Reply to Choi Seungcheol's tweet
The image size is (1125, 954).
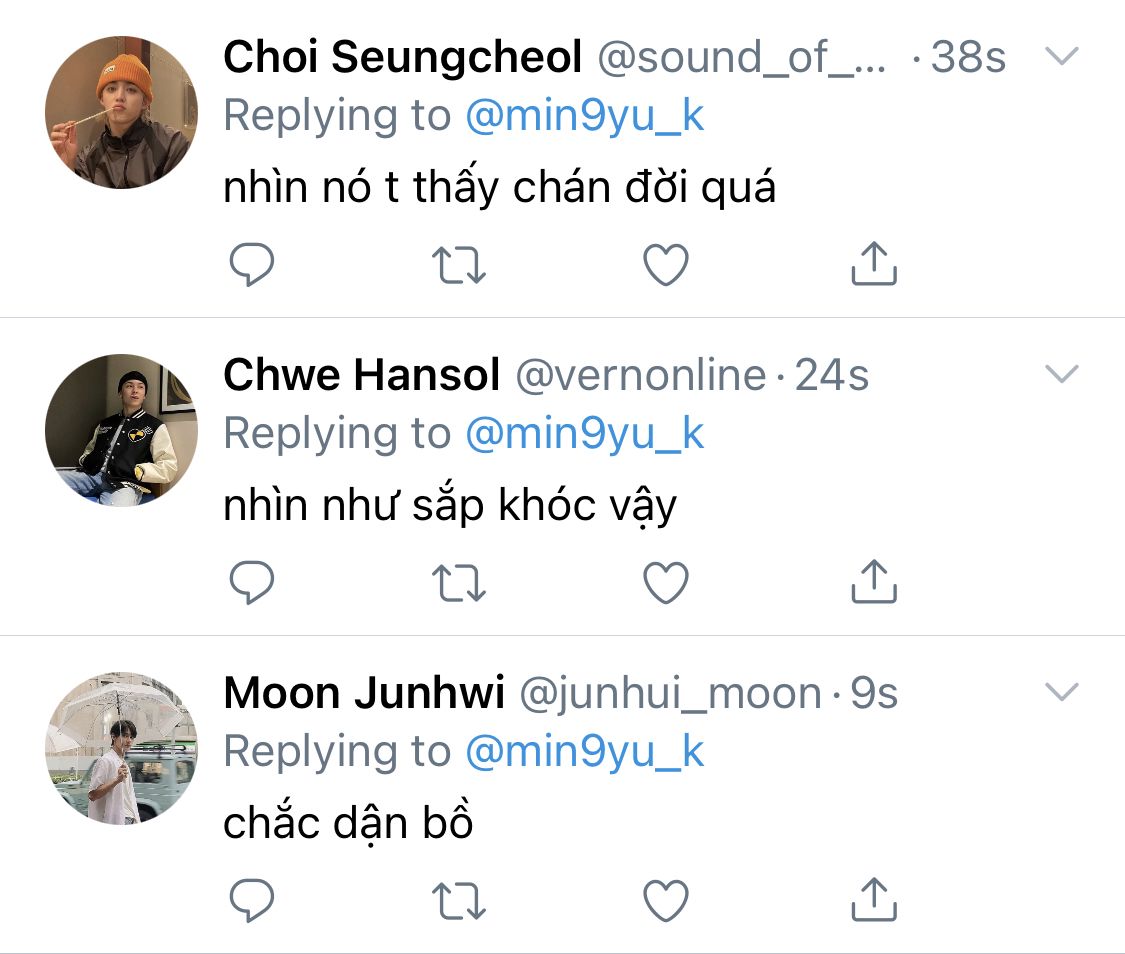click(x=252, y=265)
